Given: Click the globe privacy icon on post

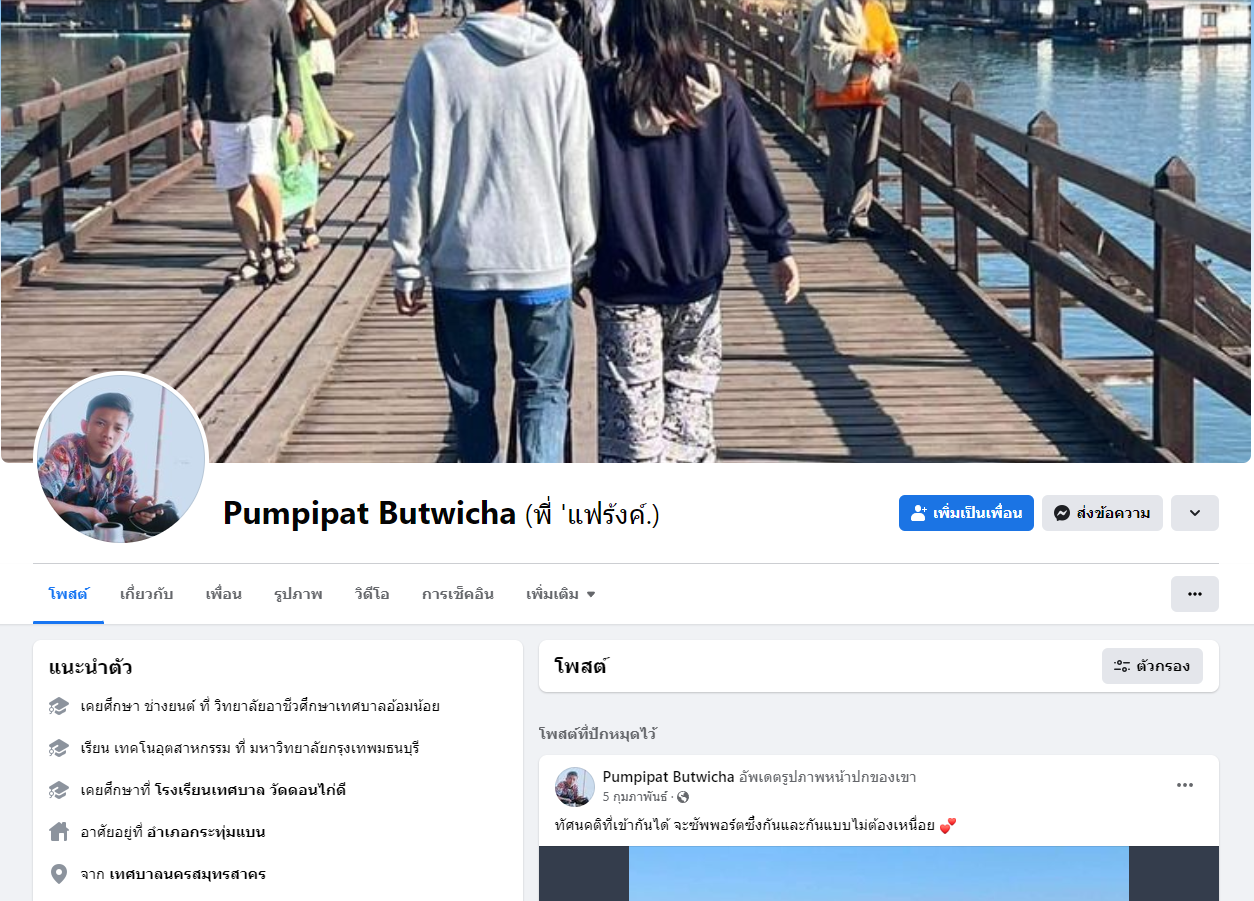Looking at the screenshot, I should point(683,797).
